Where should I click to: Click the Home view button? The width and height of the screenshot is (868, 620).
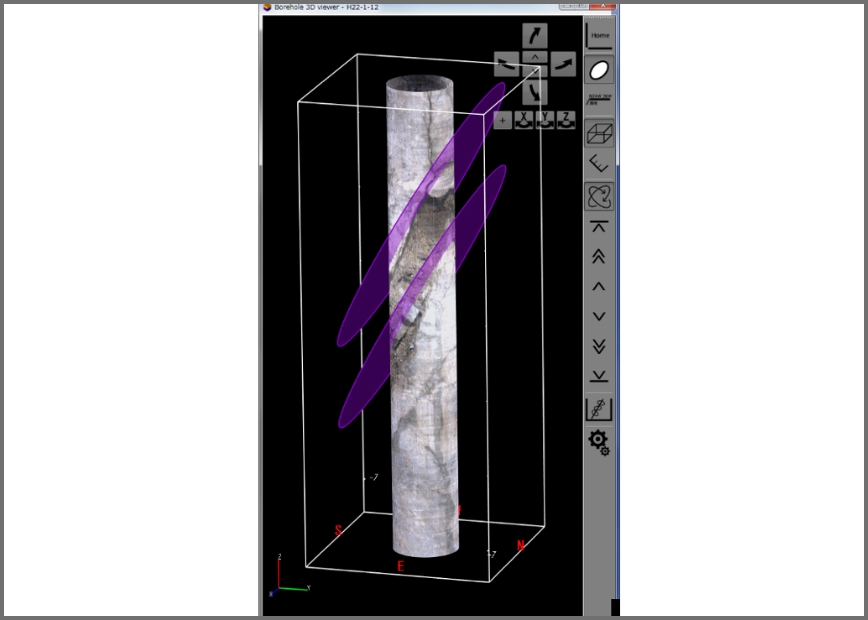pyautogui.click(x=599, y=36)
